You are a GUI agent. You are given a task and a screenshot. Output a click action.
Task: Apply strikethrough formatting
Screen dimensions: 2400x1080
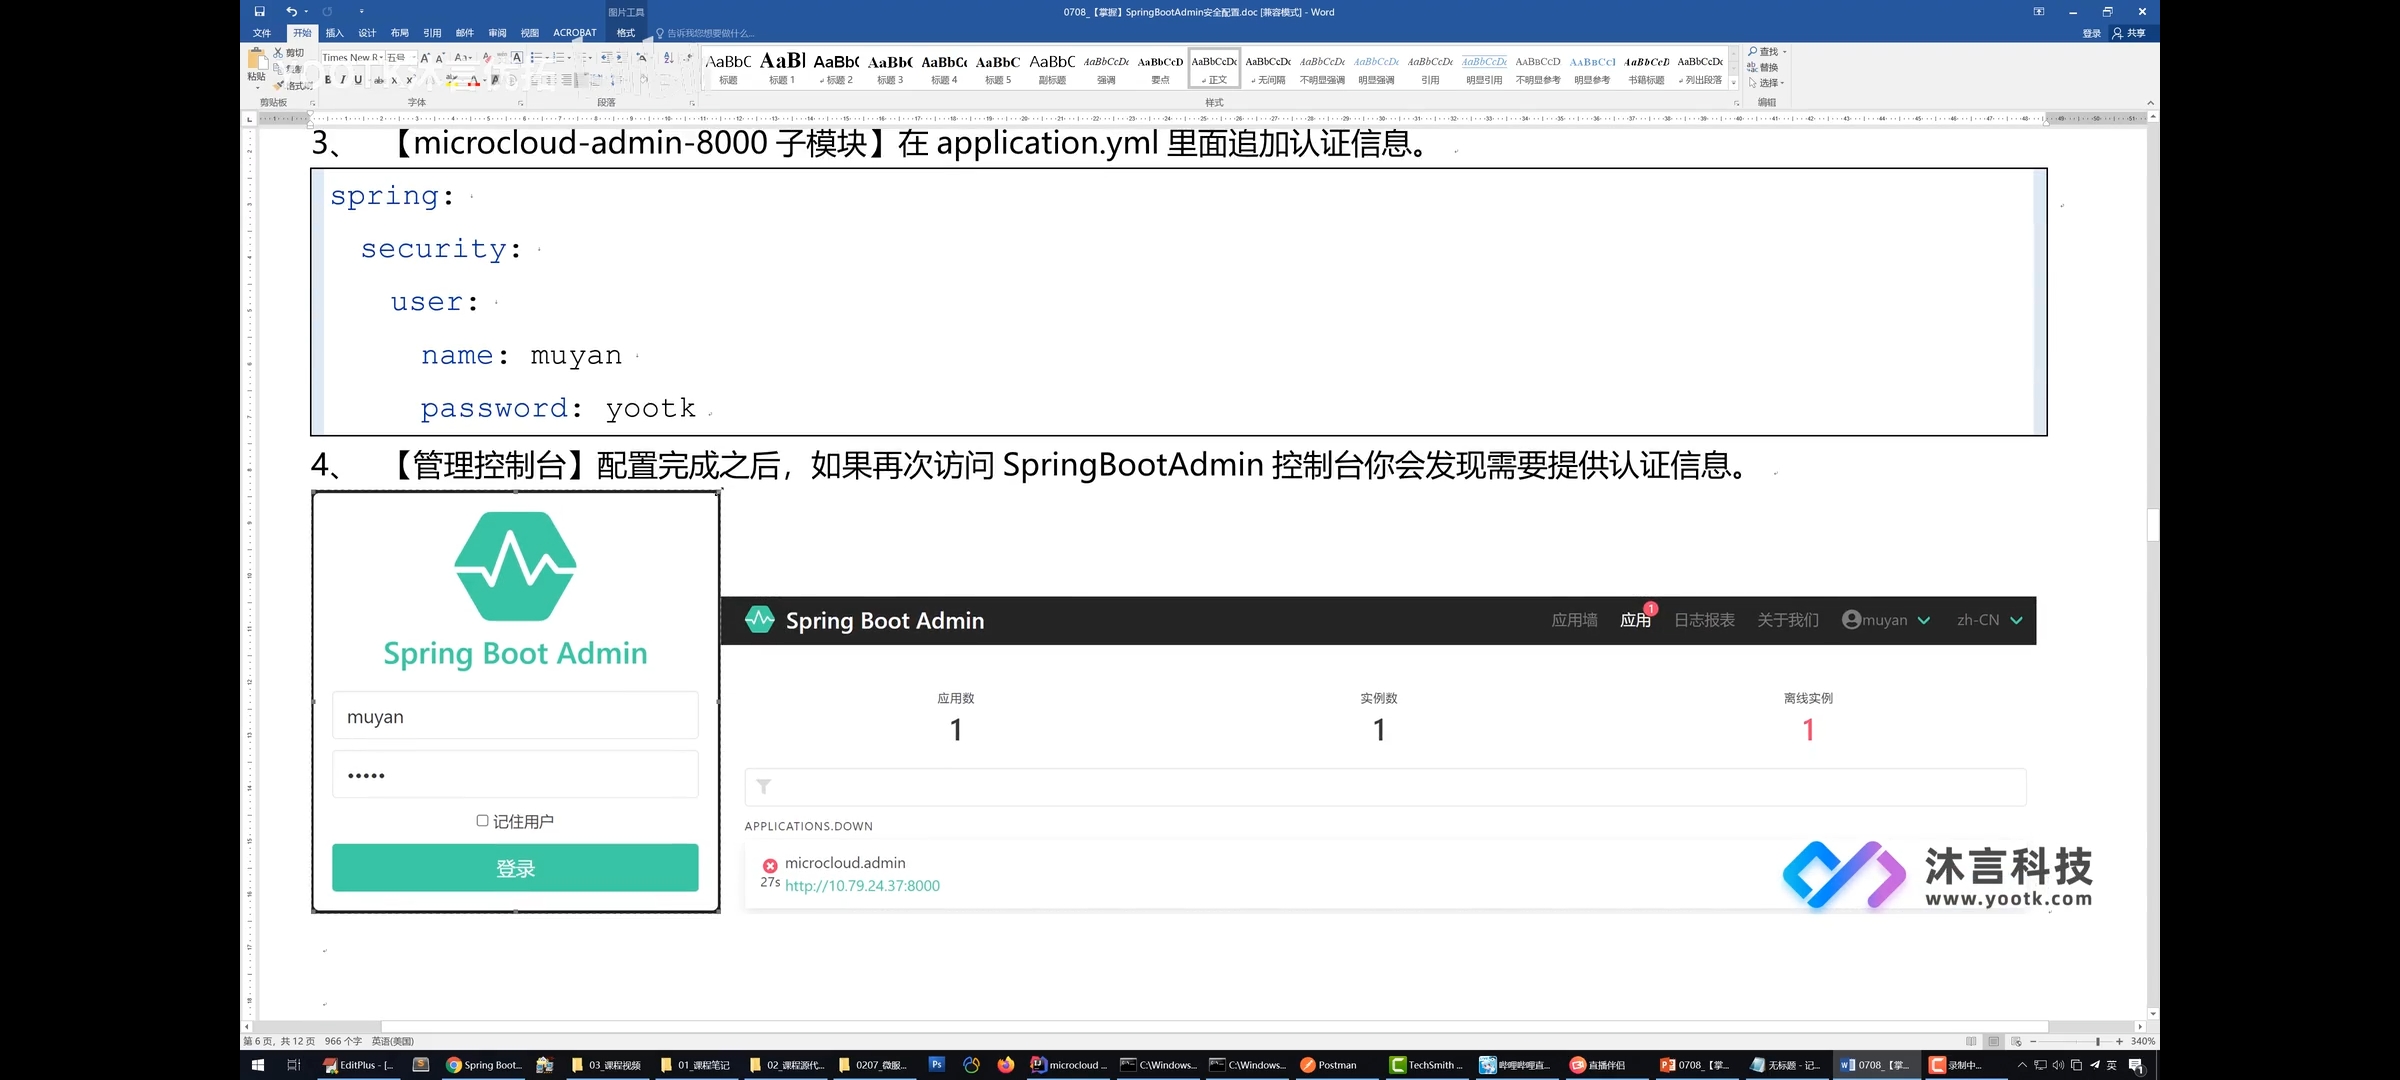[x=379, y=80]
